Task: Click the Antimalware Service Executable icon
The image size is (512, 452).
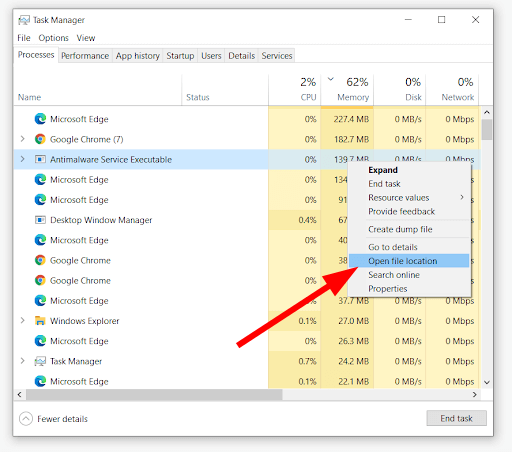Action: 40,159
